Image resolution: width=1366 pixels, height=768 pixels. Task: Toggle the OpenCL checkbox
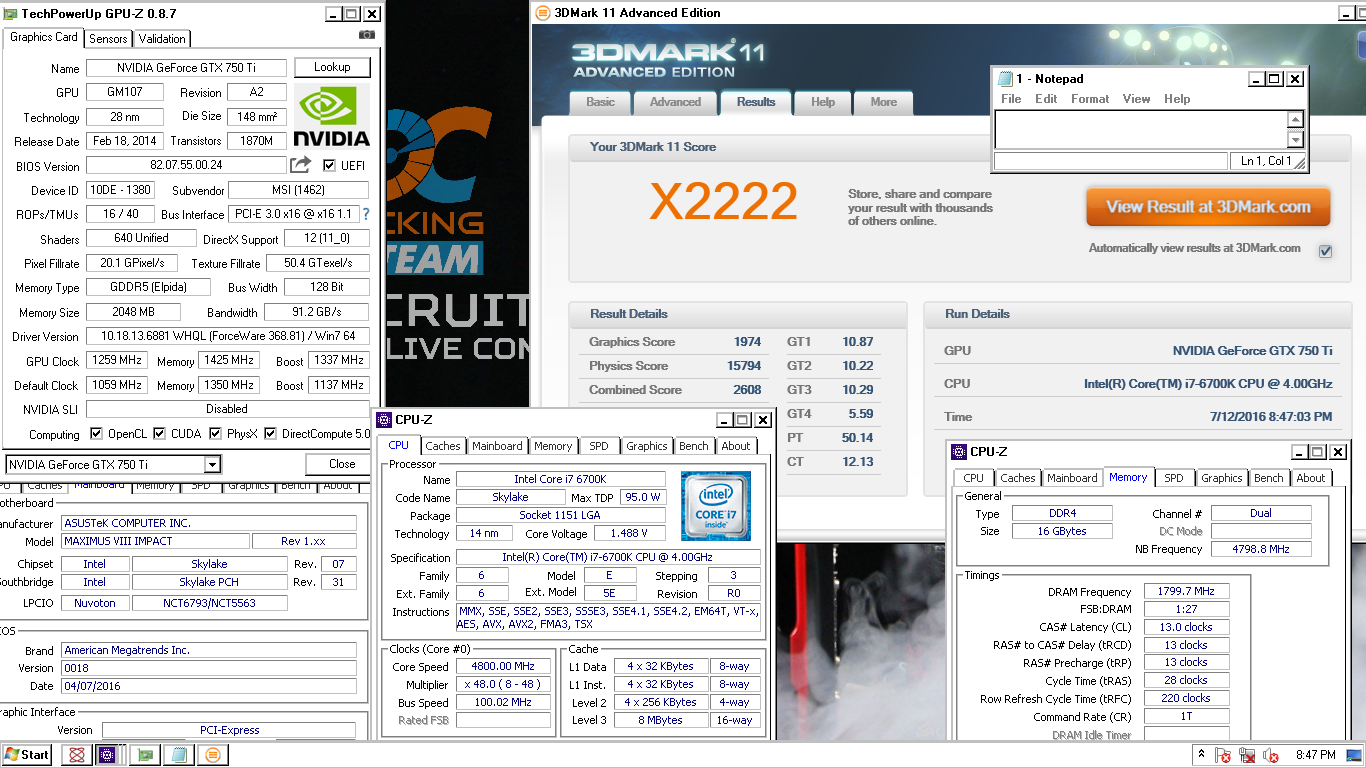pyautogui.click(x=96, y=434)
